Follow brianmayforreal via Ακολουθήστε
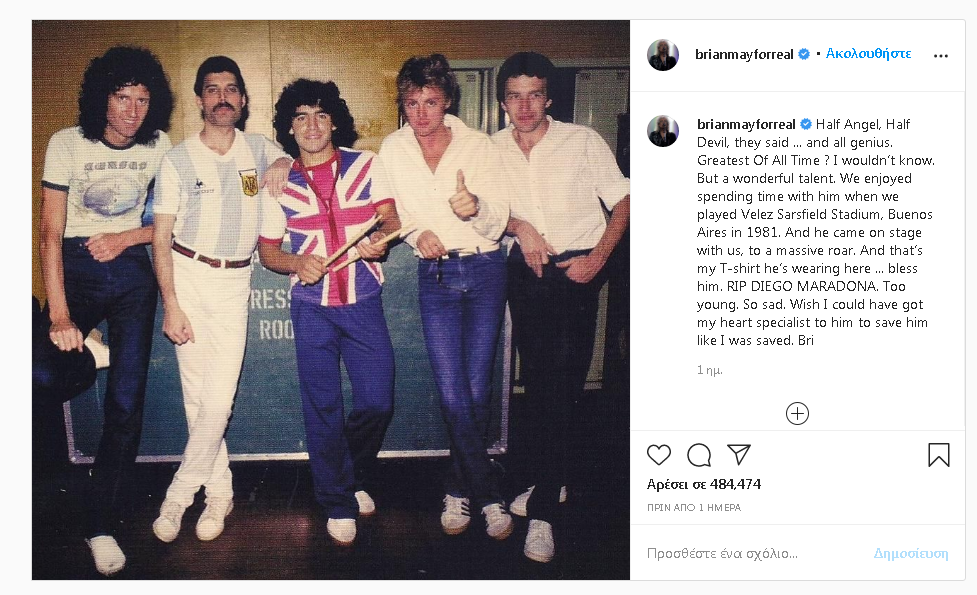The width and height of the screenshot is (977, 595). click(868, 54)
